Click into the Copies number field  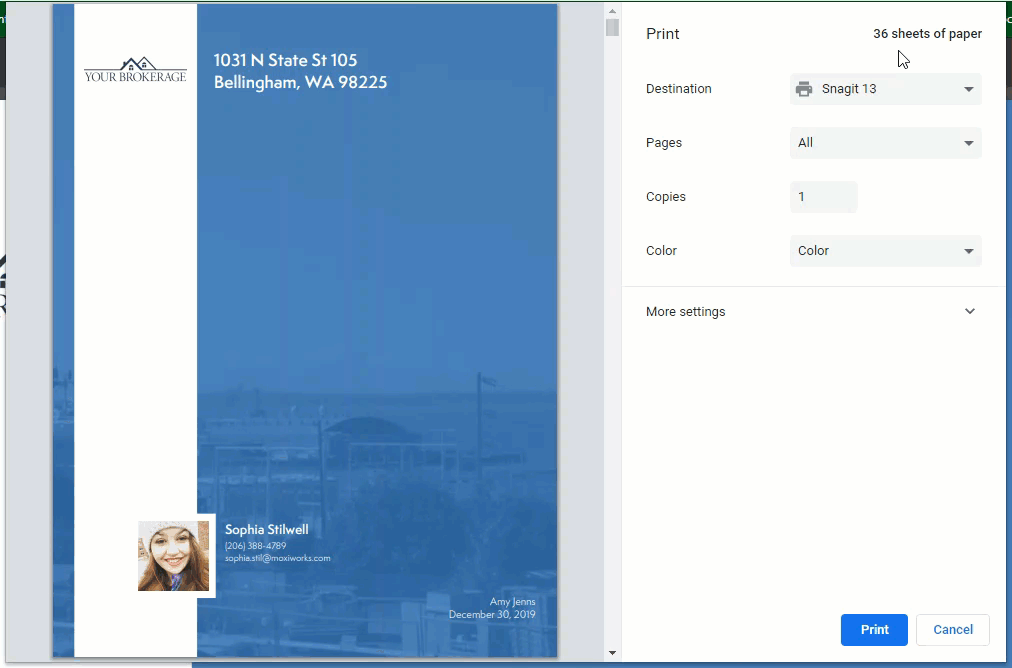[x=823, y=197]
